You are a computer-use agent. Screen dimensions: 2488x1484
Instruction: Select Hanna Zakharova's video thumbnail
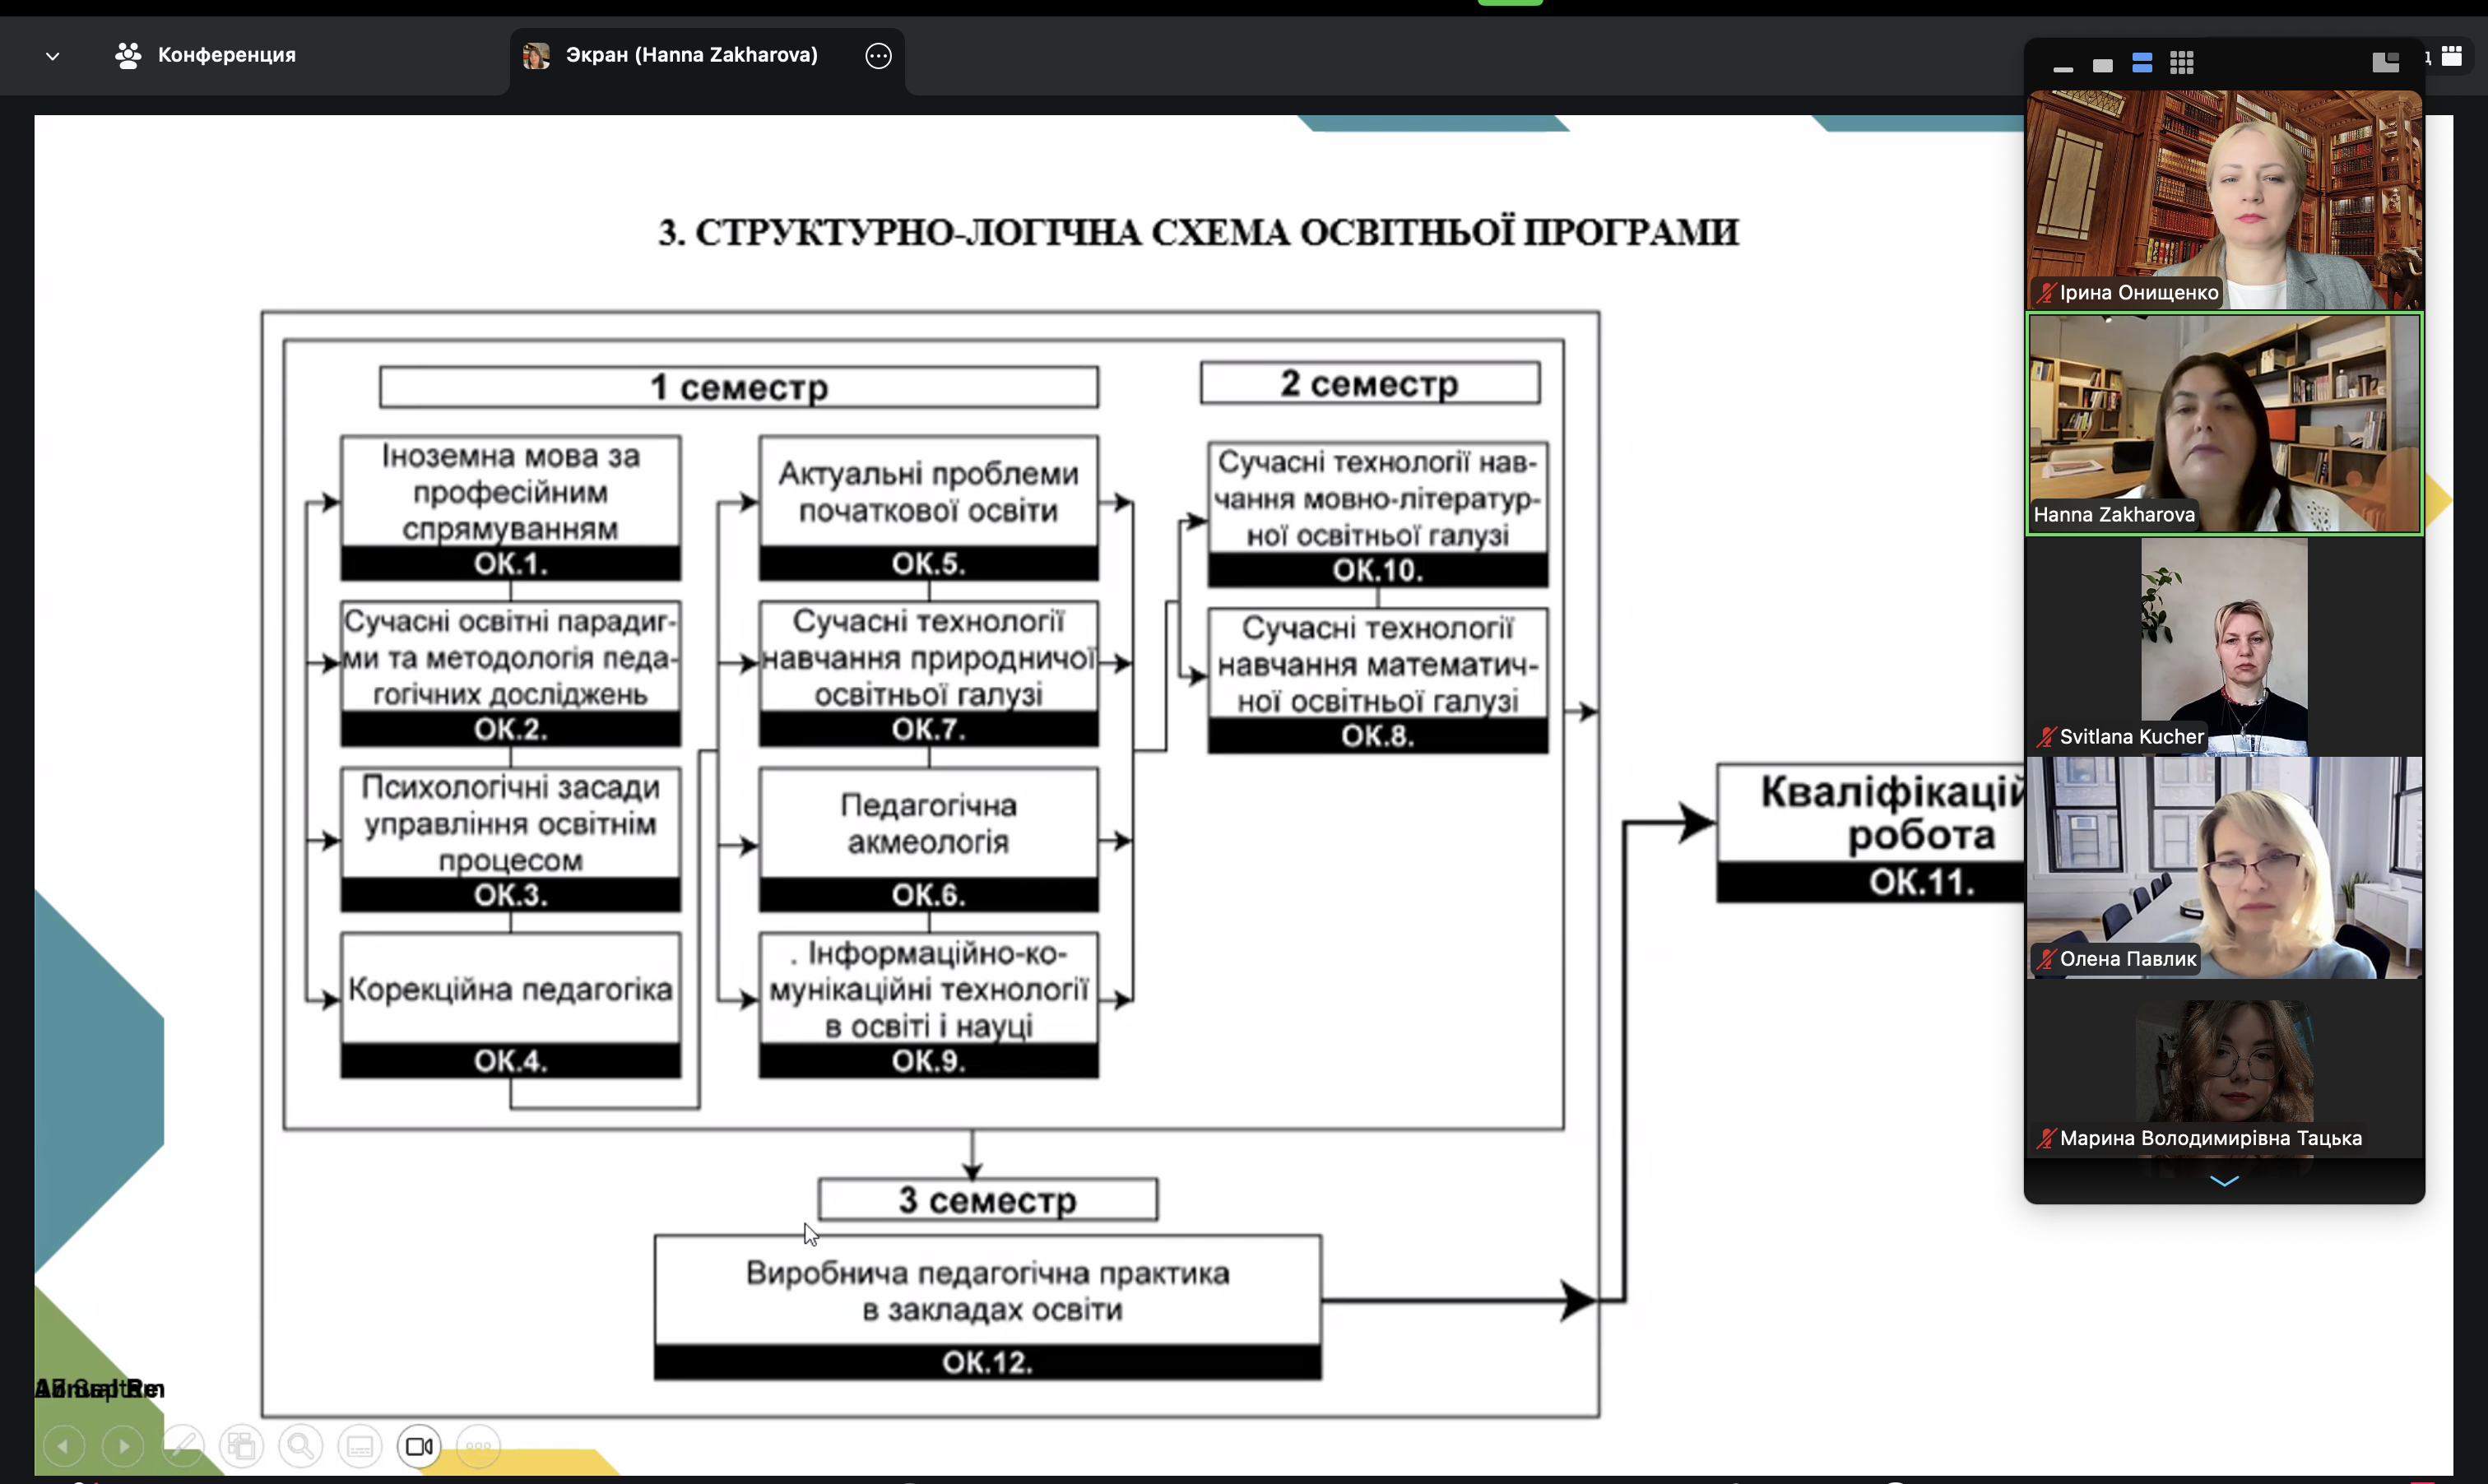(2224, 423)
